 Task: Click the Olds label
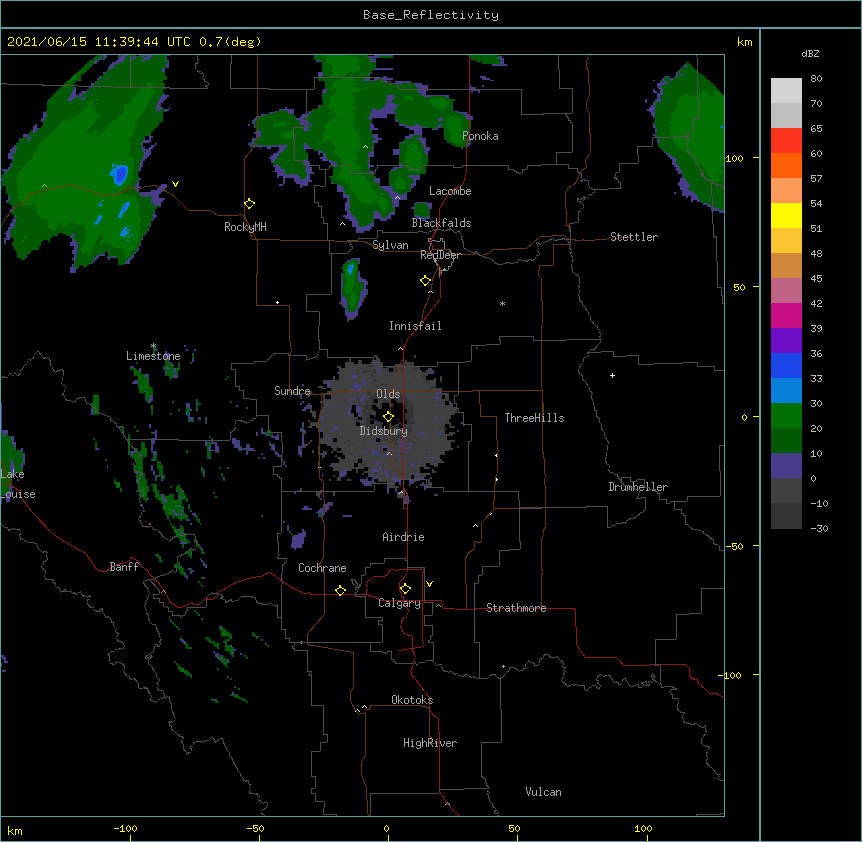388,394
